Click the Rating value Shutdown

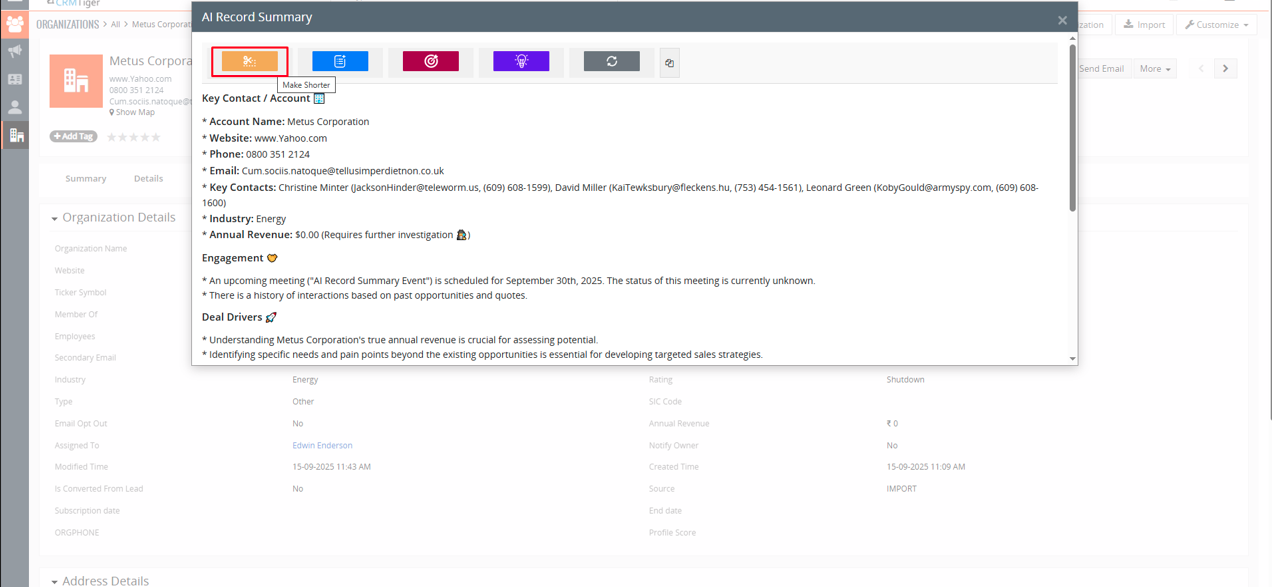[905, 380]
